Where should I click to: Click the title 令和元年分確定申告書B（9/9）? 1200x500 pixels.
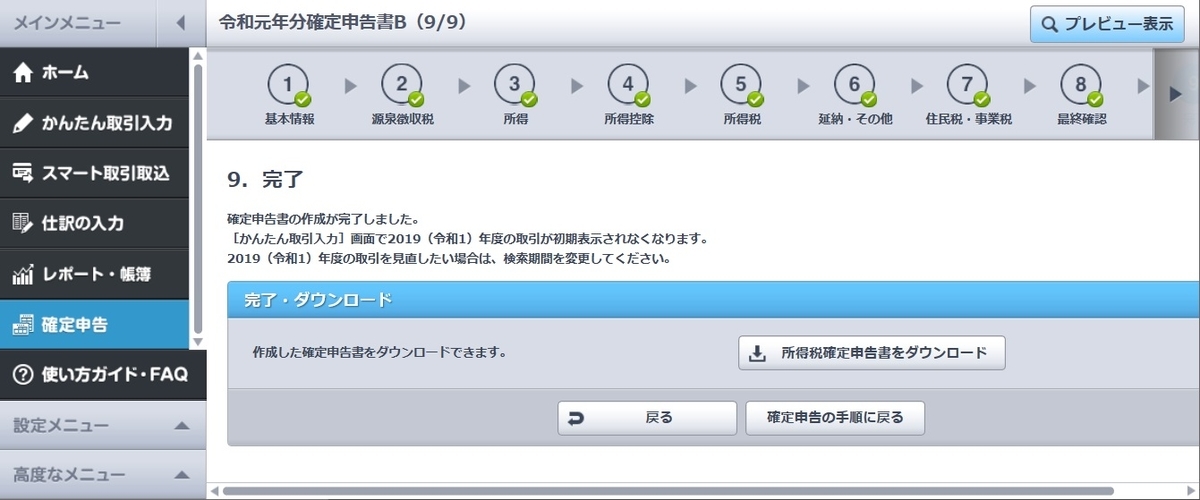[x=345, y=22]
